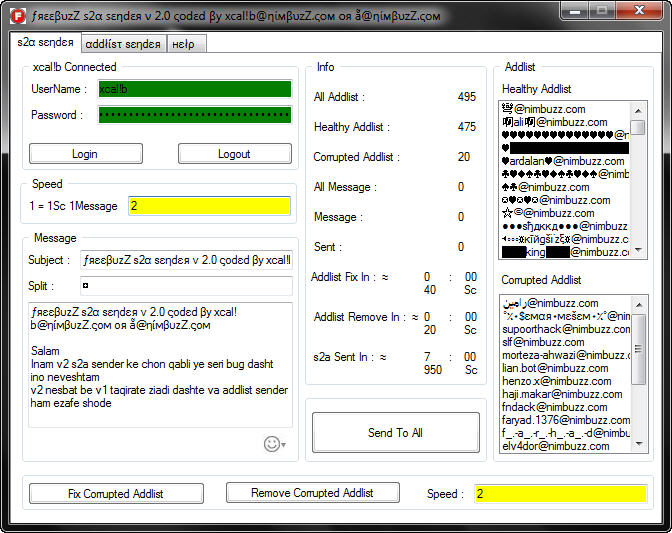Click the Subject input field

[x=186, y=260]
